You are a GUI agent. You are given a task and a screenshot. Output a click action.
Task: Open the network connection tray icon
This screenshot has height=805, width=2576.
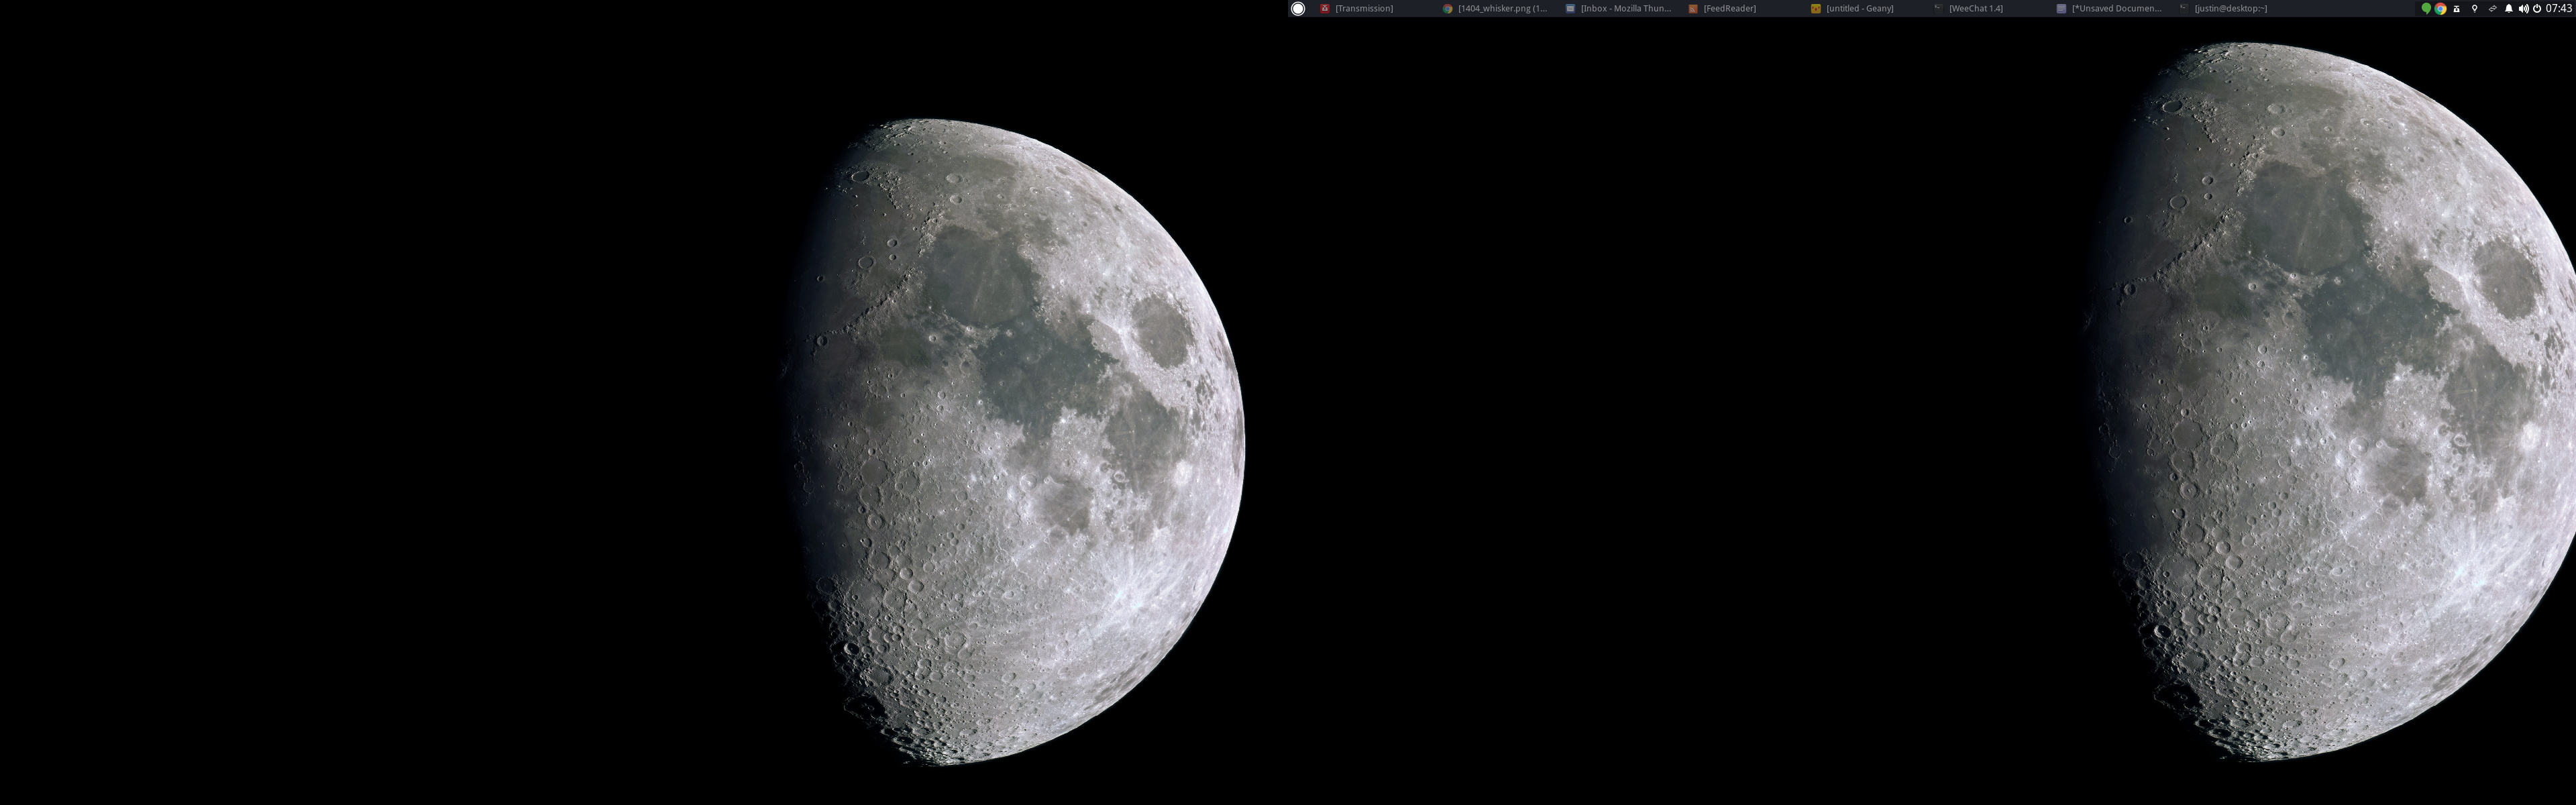tap(2493, 8)
